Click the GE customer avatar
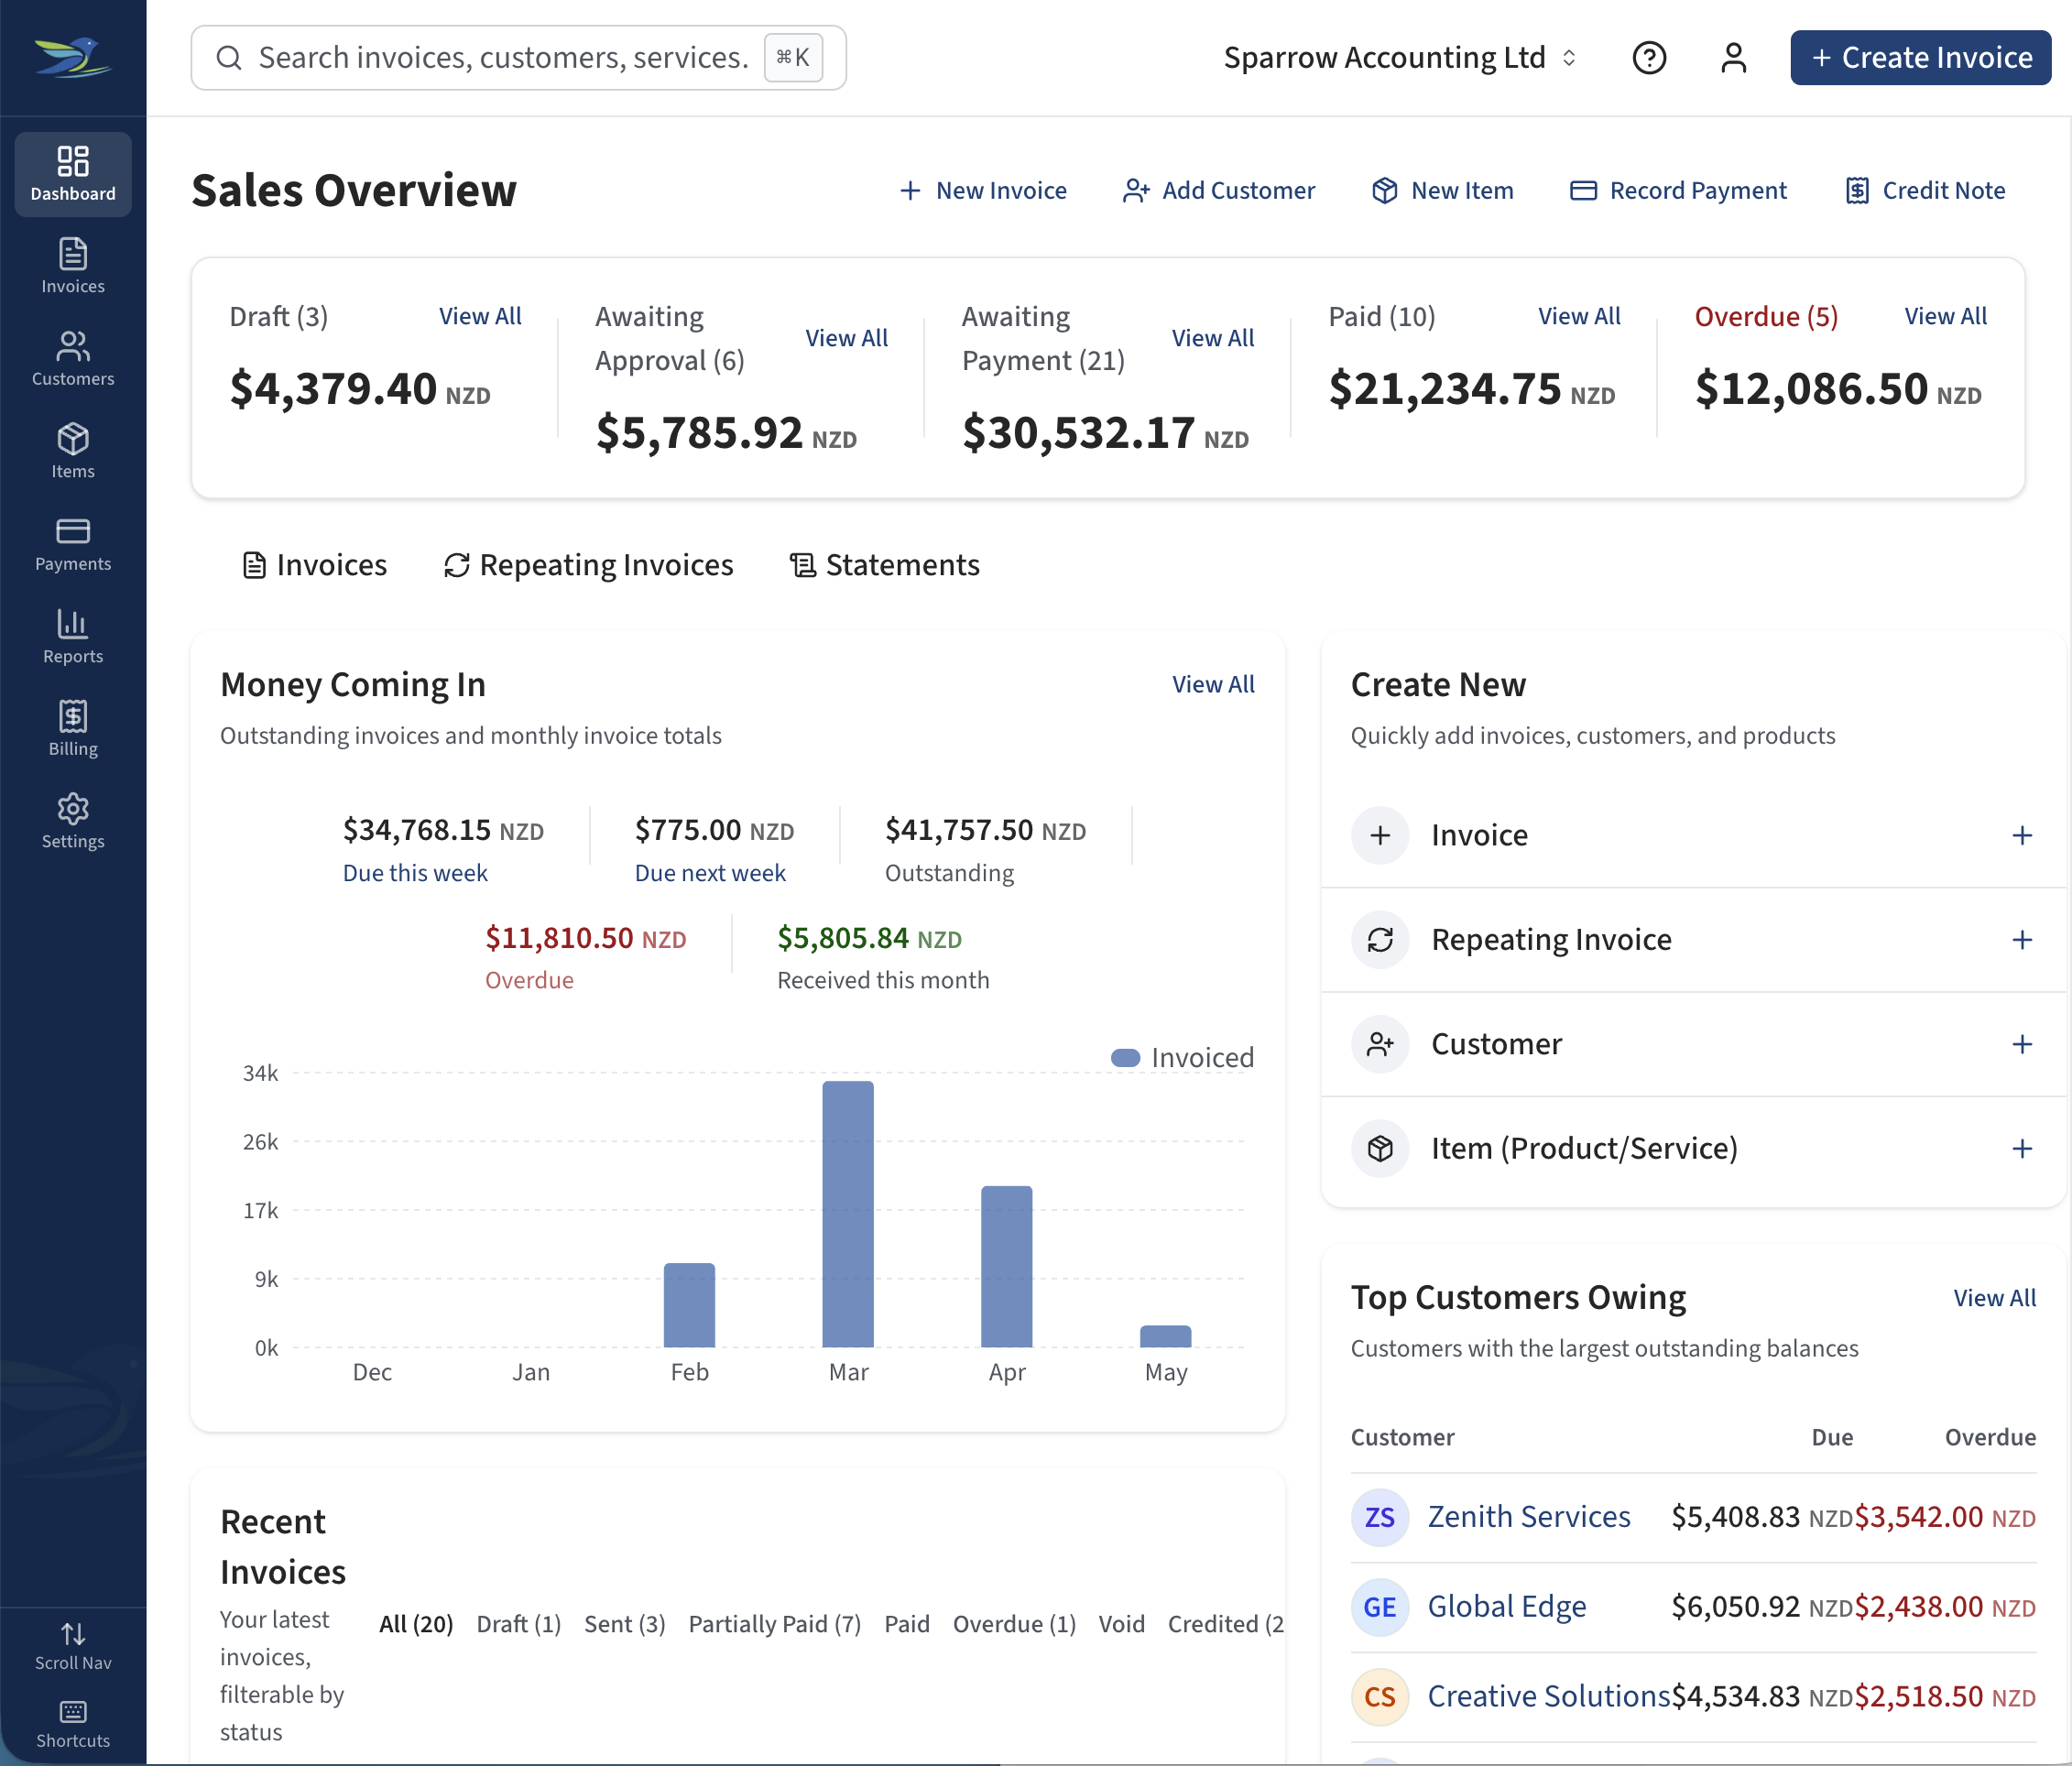The image size is (2072, 1766). click(x=1380, y=1607)
